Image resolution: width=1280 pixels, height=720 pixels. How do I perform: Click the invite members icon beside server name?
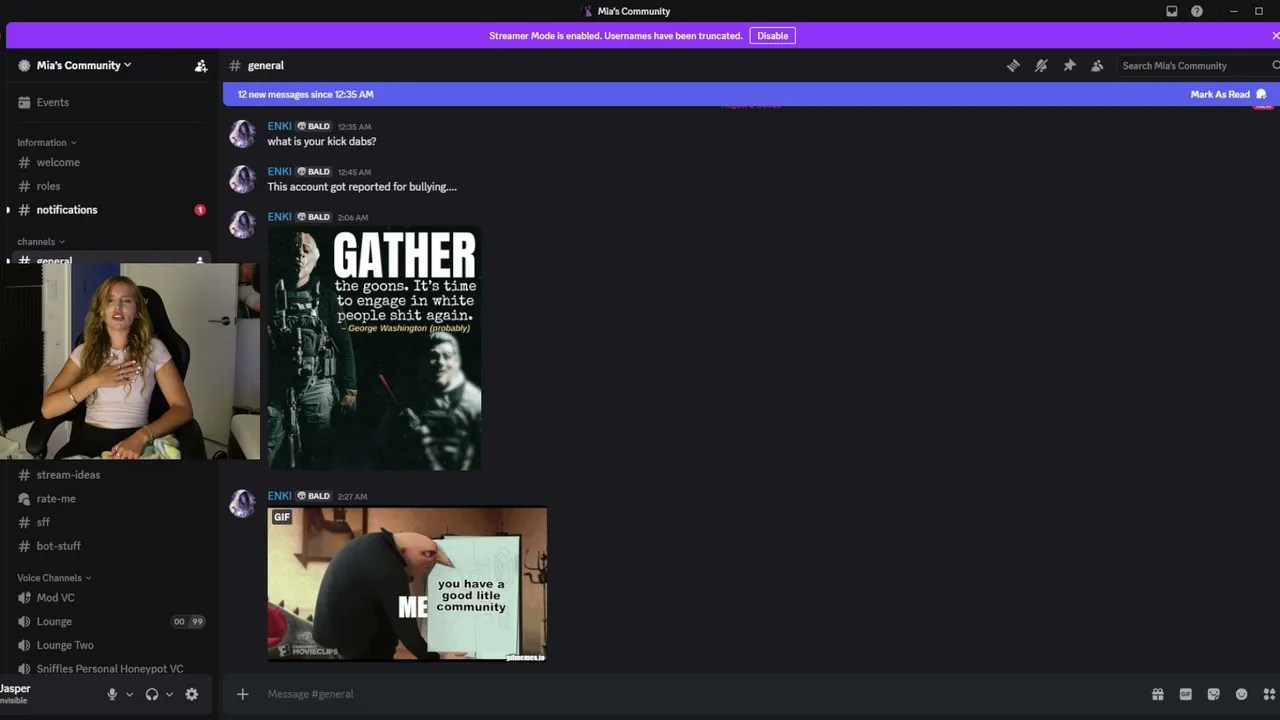[x=201, y=65]
